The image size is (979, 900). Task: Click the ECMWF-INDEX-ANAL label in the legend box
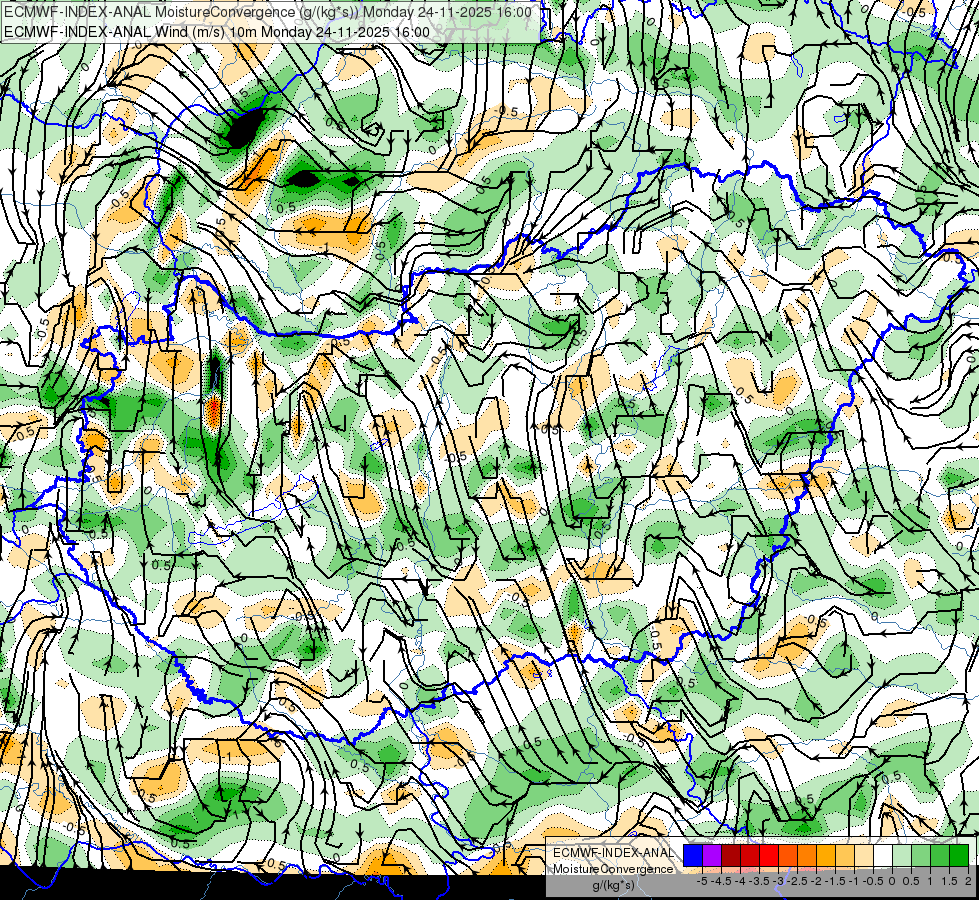pyautogui.click(x=613, y=853)
